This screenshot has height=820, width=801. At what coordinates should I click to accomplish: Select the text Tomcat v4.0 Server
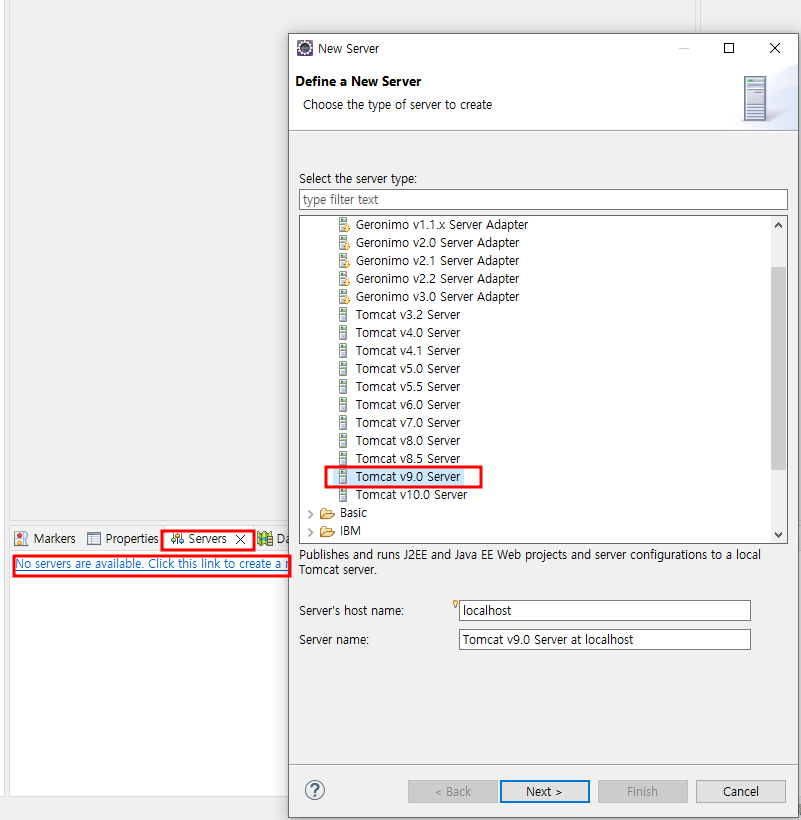click(x=408, y=333)
